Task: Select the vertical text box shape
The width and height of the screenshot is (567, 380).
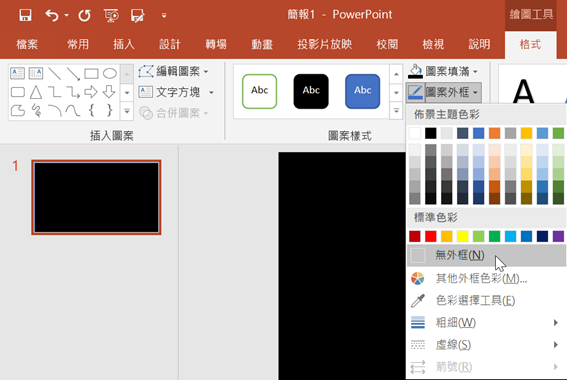Action: click(x=35, y=73)
